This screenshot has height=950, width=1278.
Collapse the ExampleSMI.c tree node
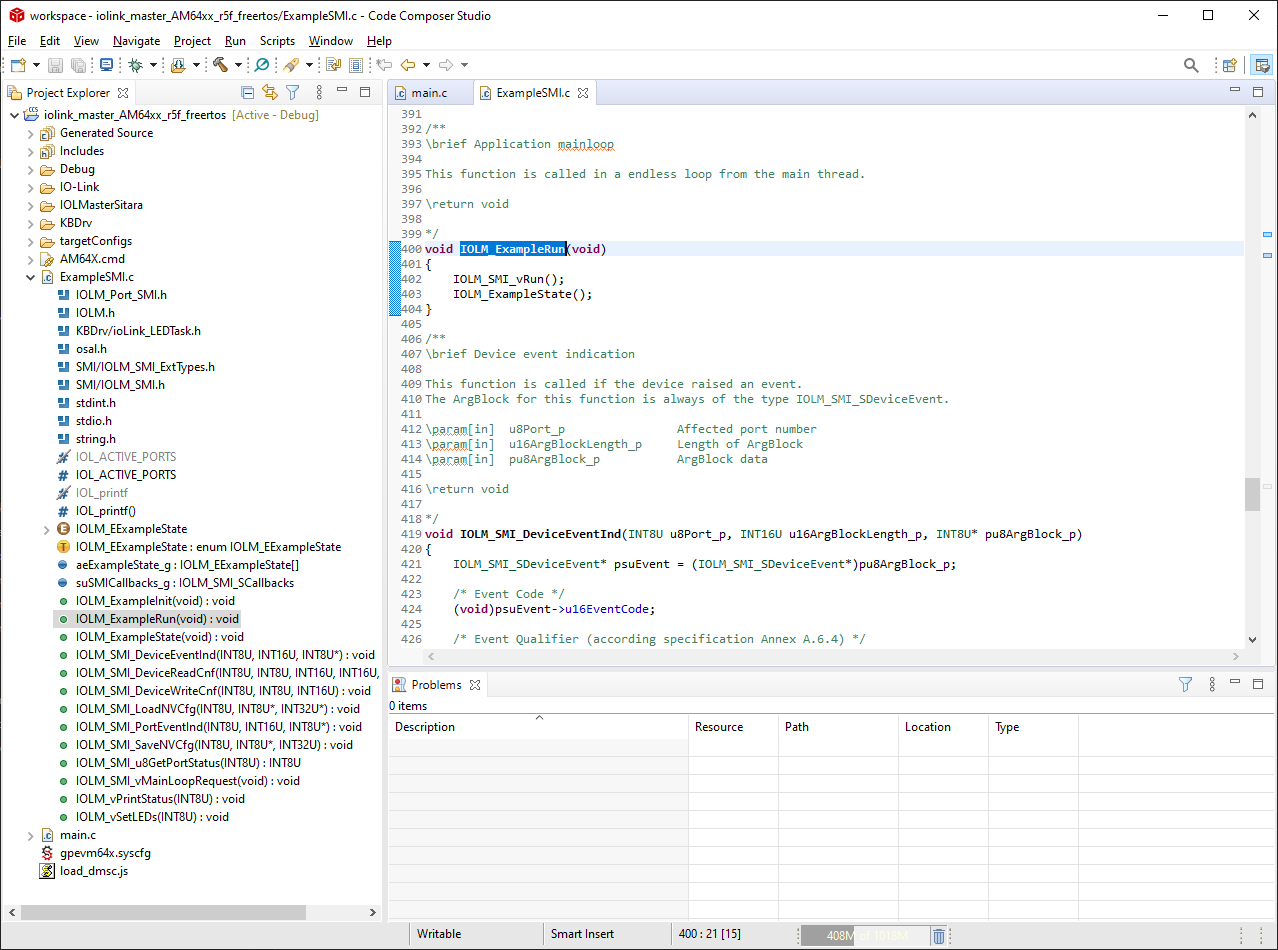(x=30, y=277)
